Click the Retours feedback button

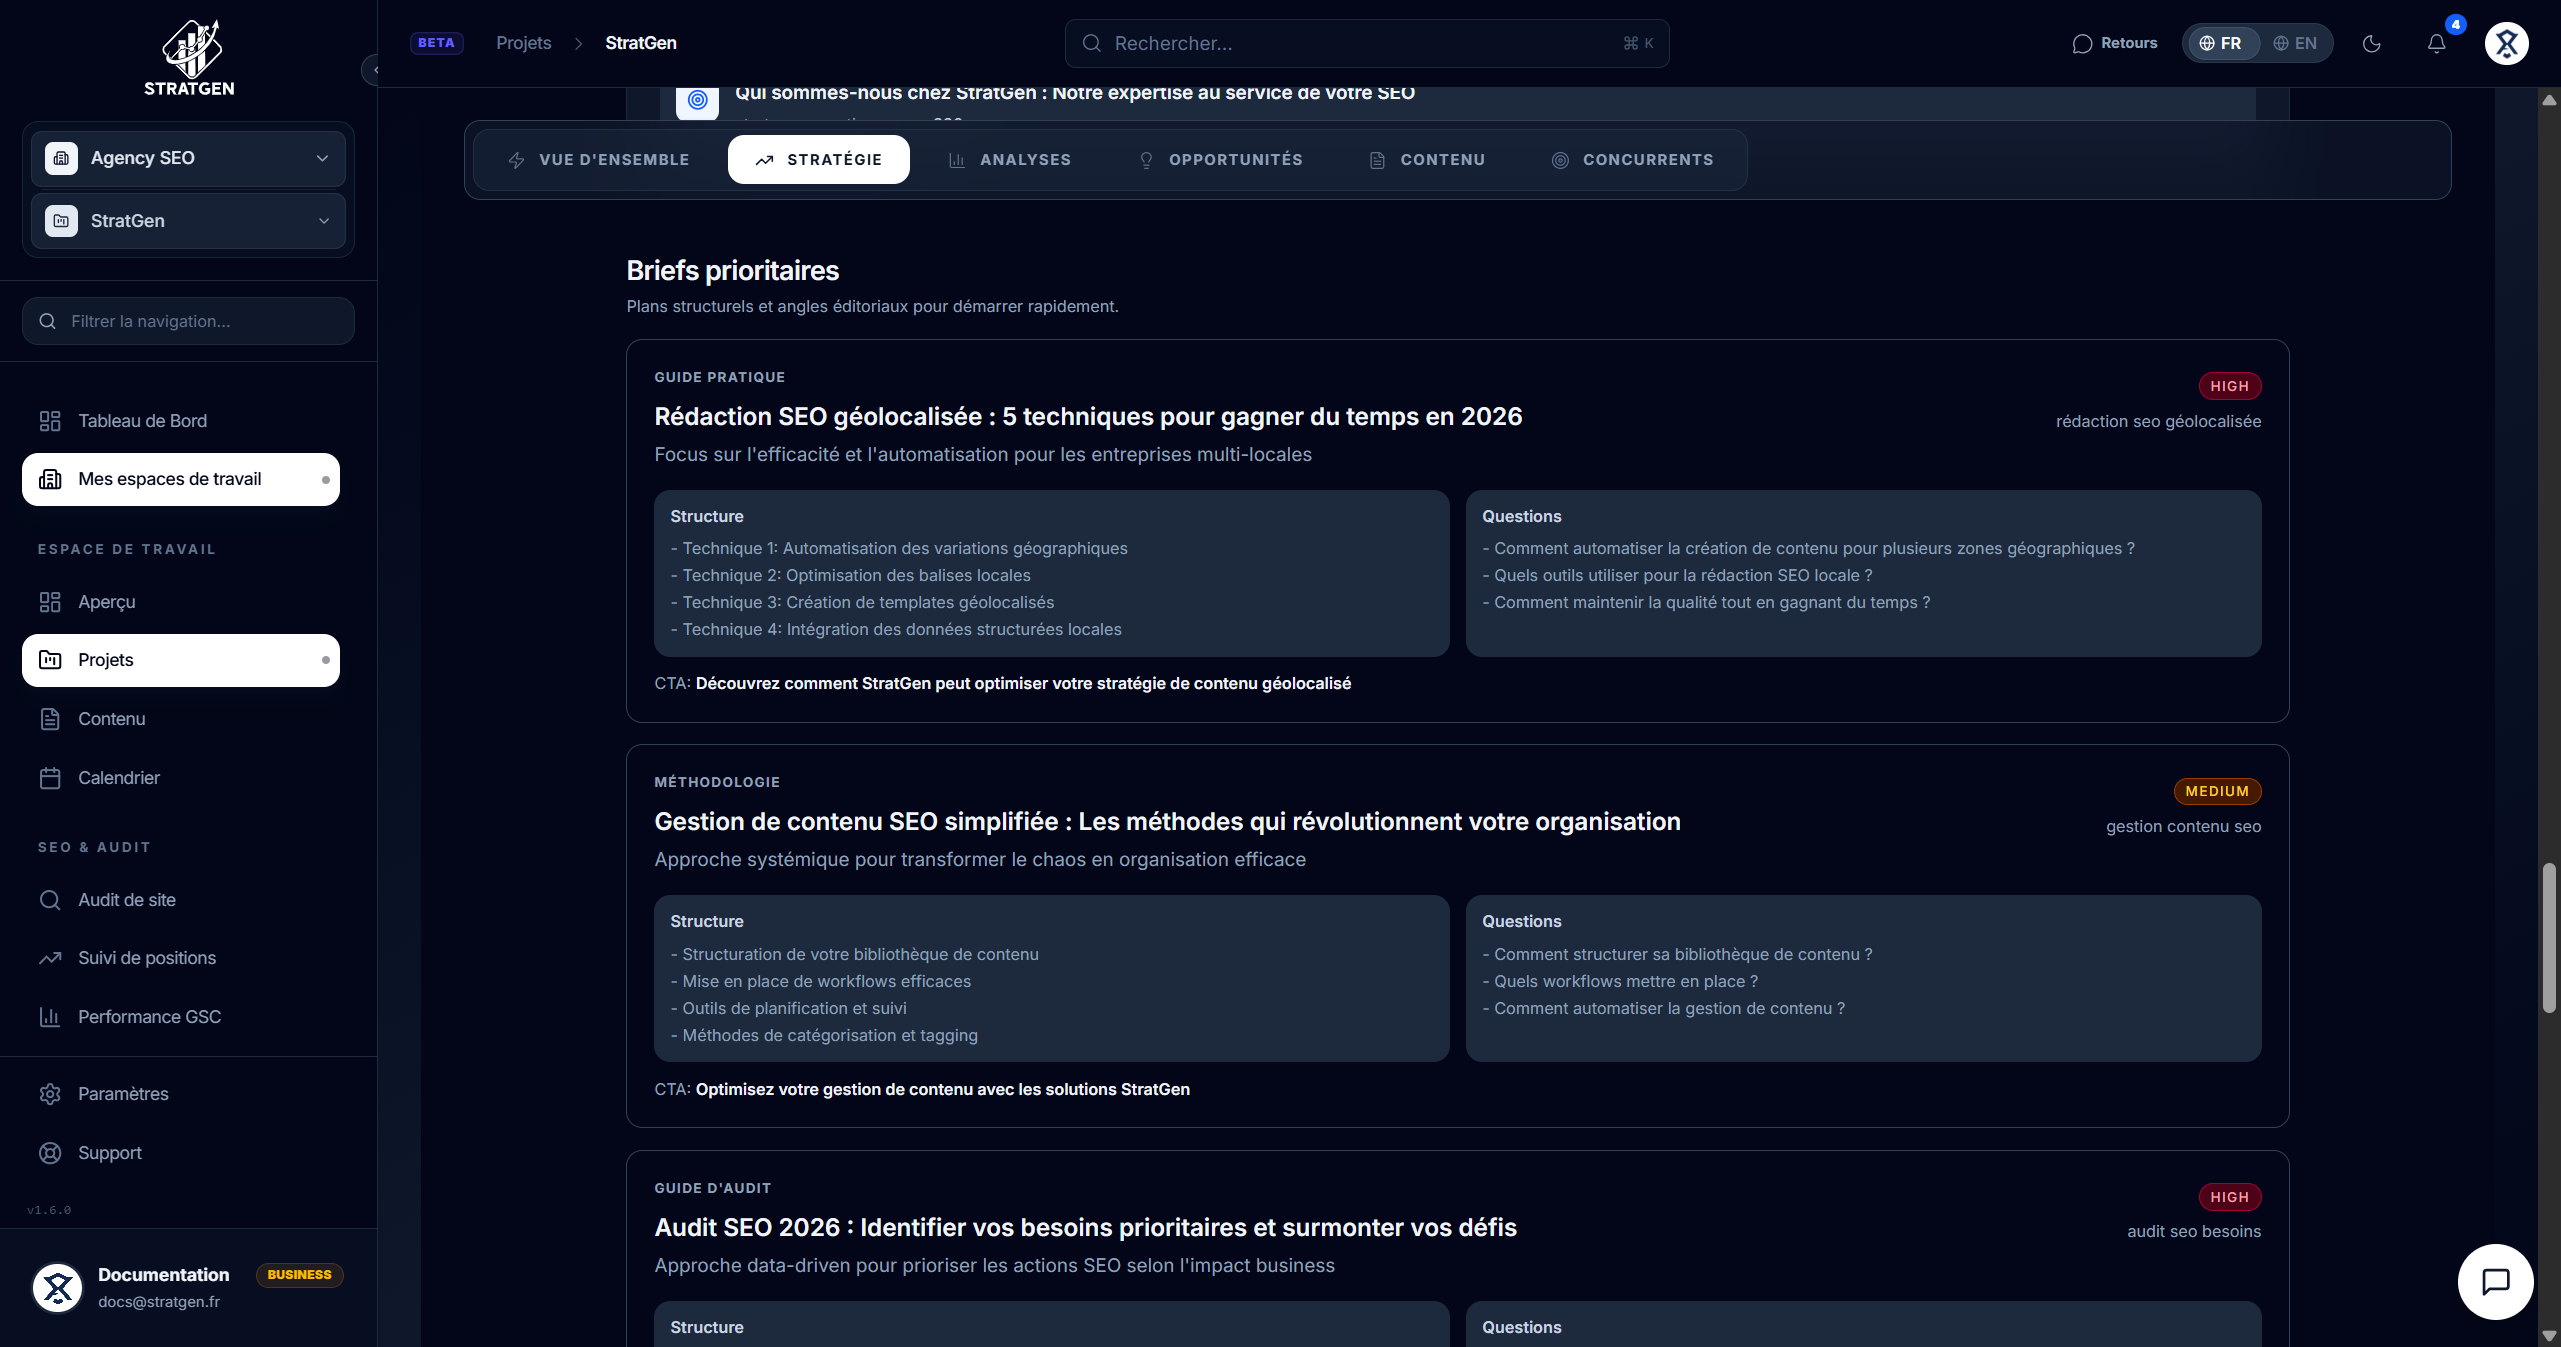pos(2115,43)
